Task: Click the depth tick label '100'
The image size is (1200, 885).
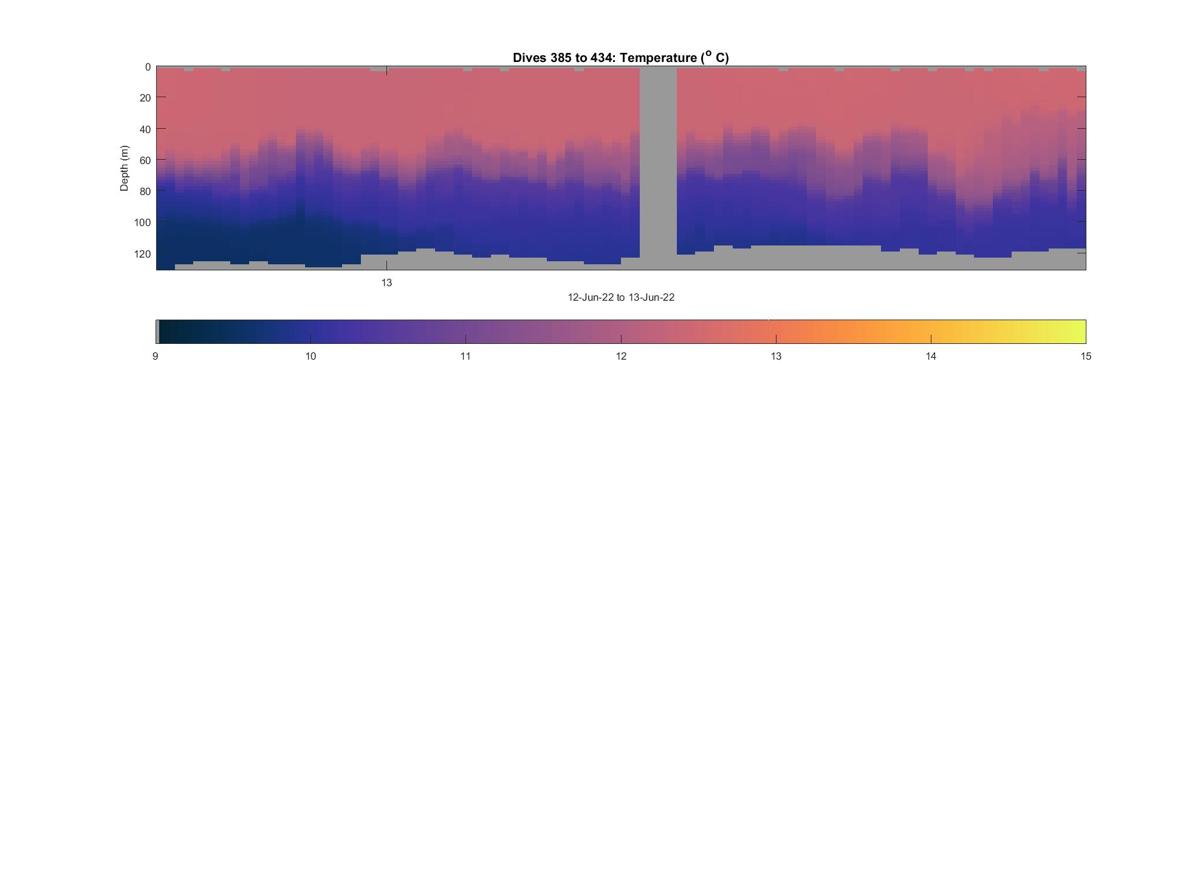Action: tap(142, 222)
